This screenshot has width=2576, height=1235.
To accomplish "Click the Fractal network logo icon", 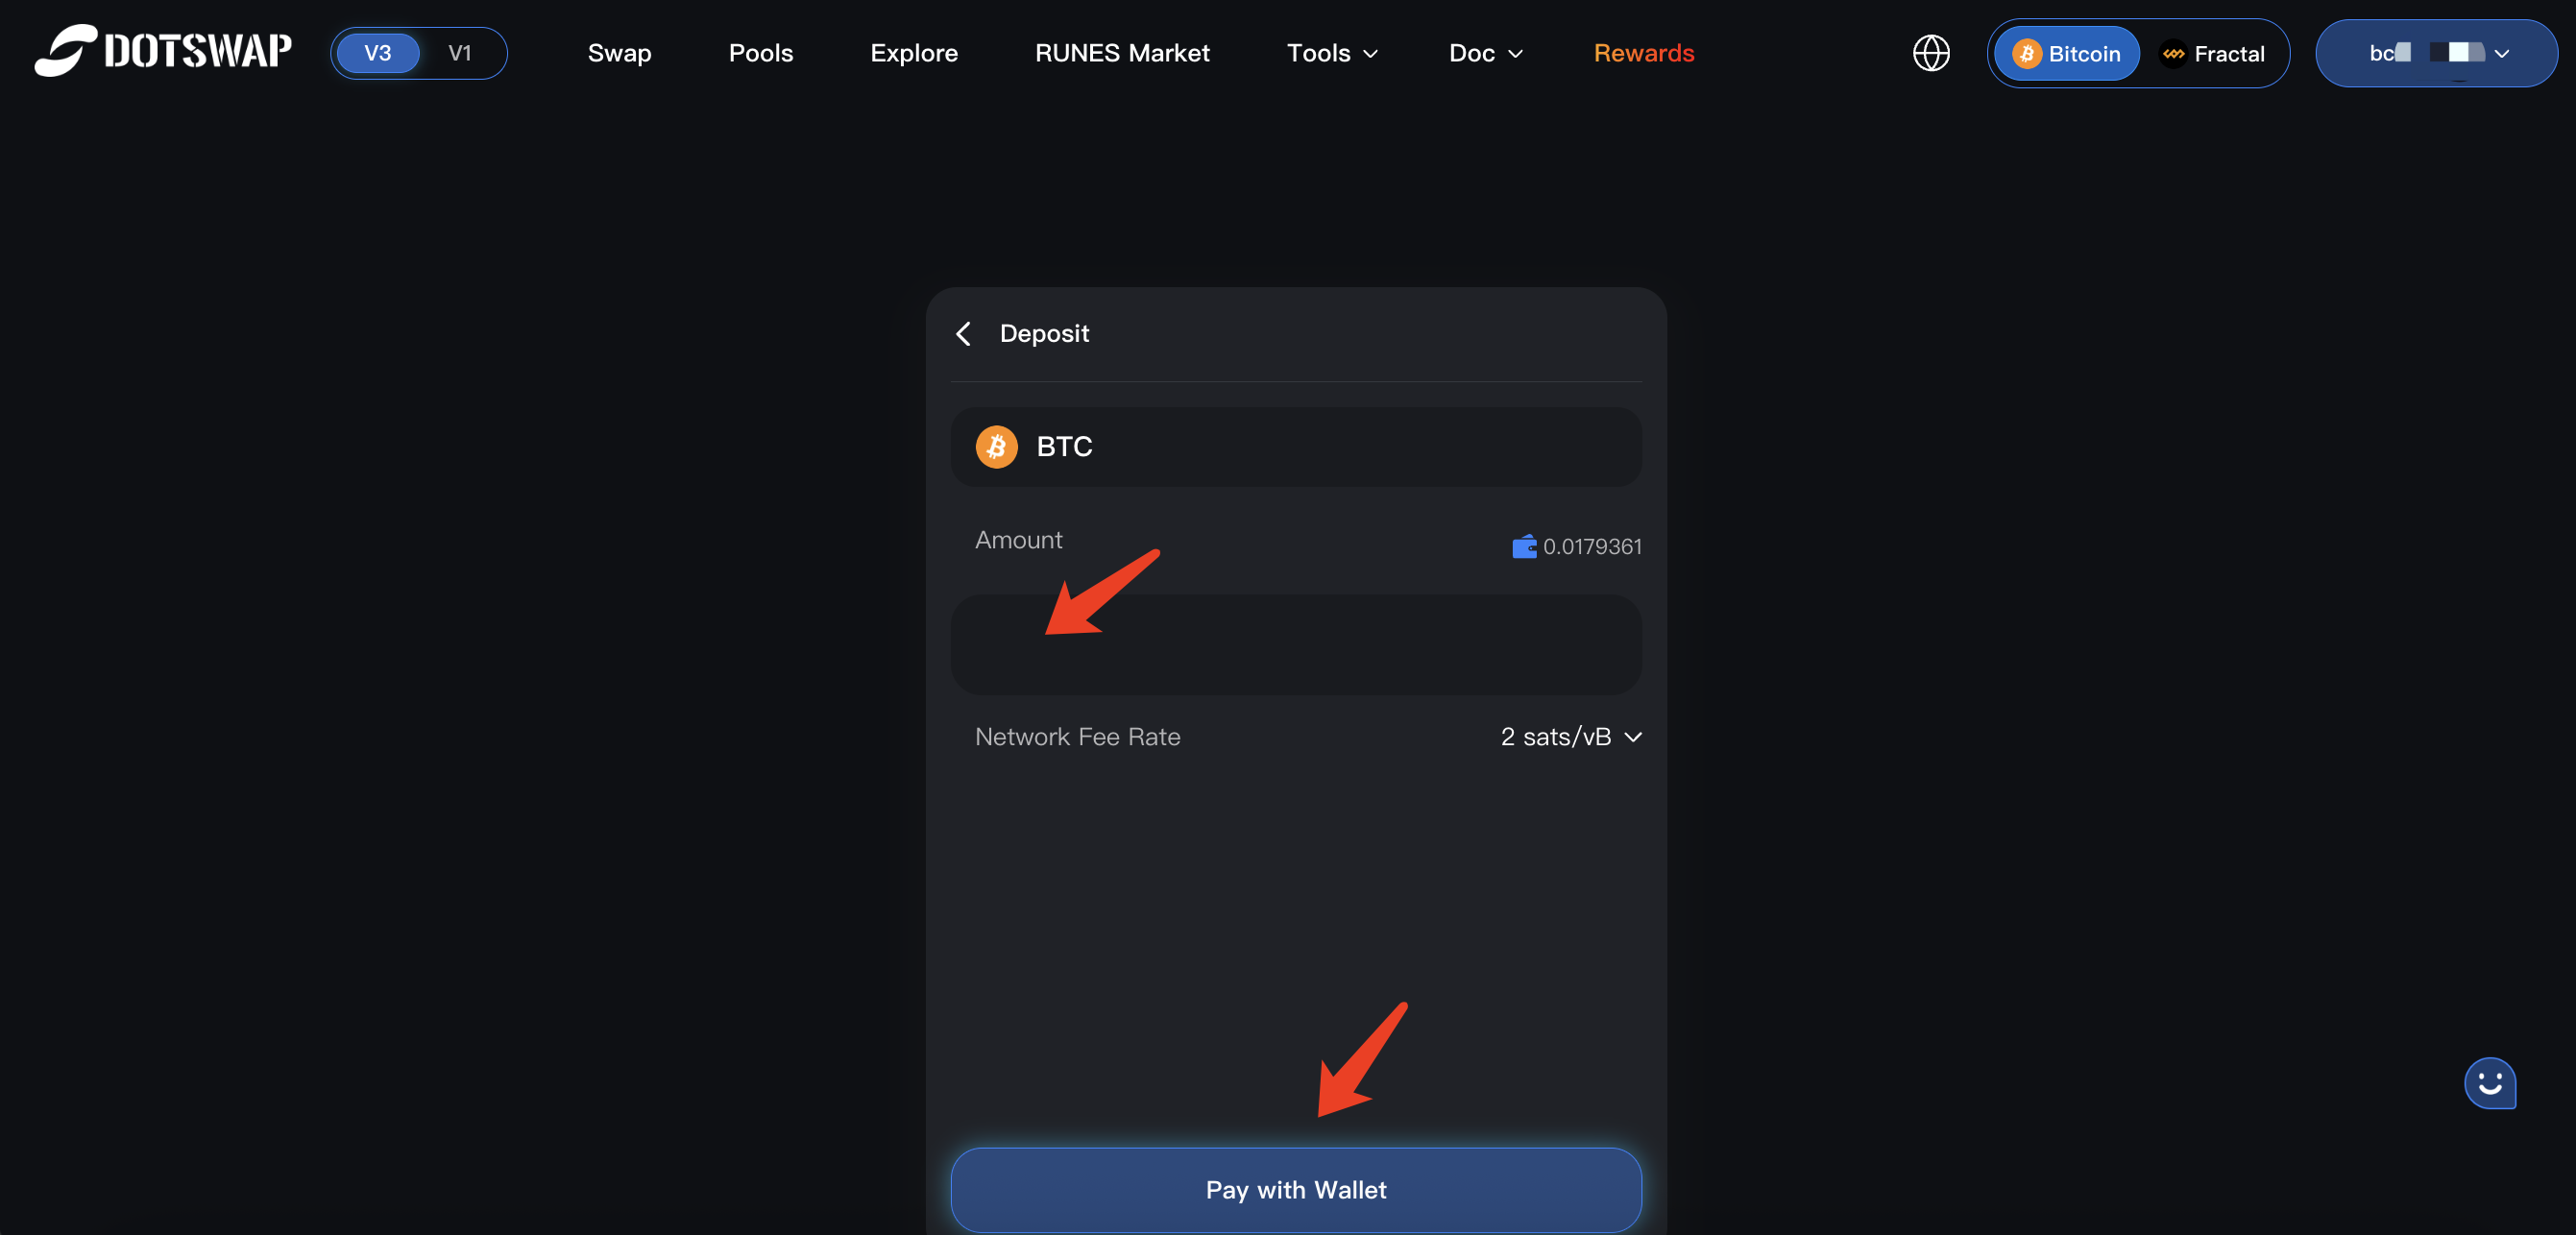I will (x=2172, y=54).
